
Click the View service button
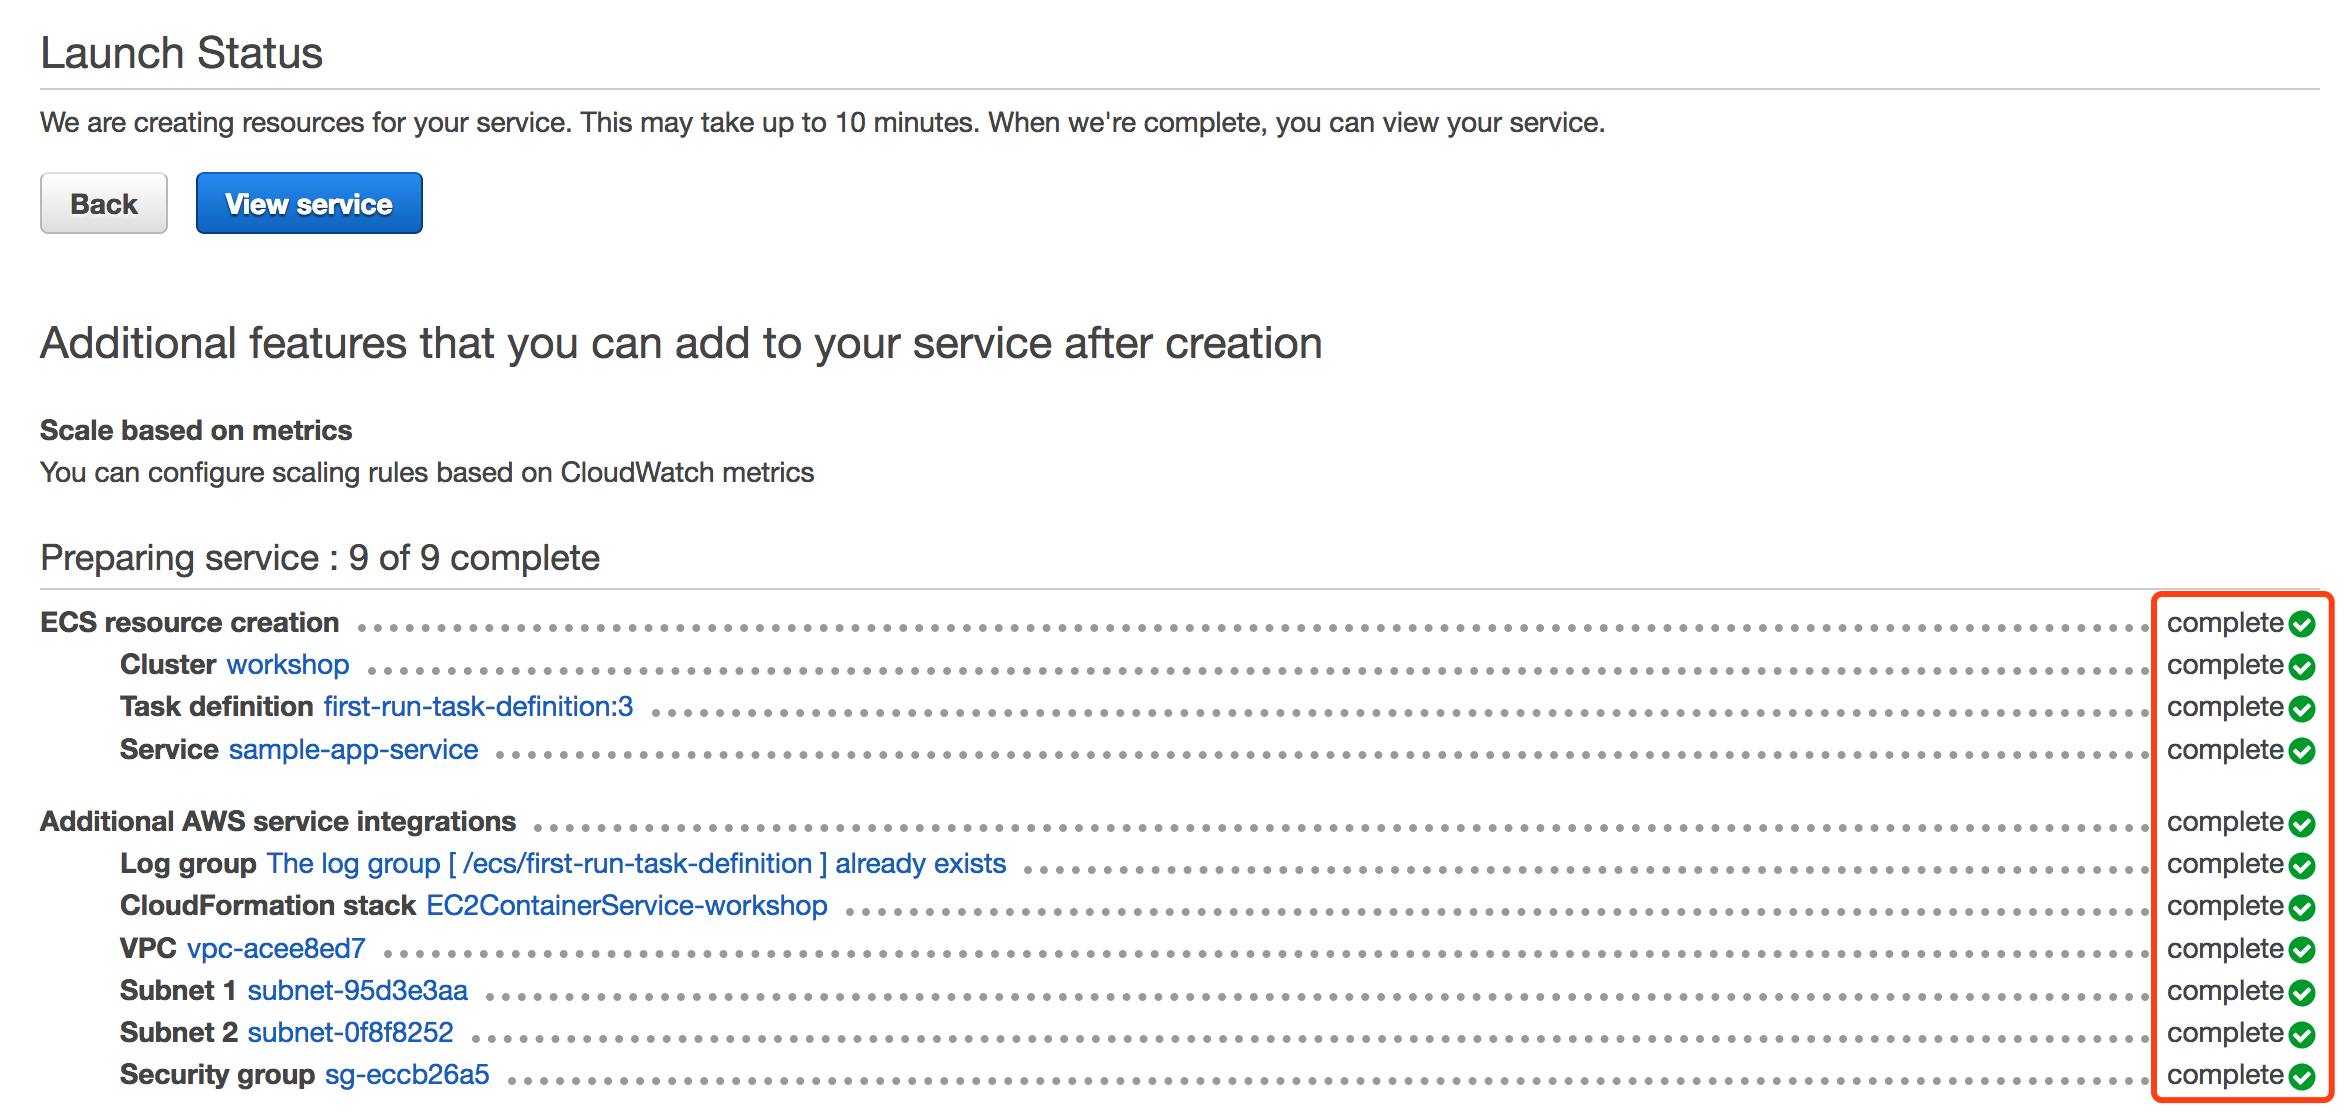tap(309, 203)
